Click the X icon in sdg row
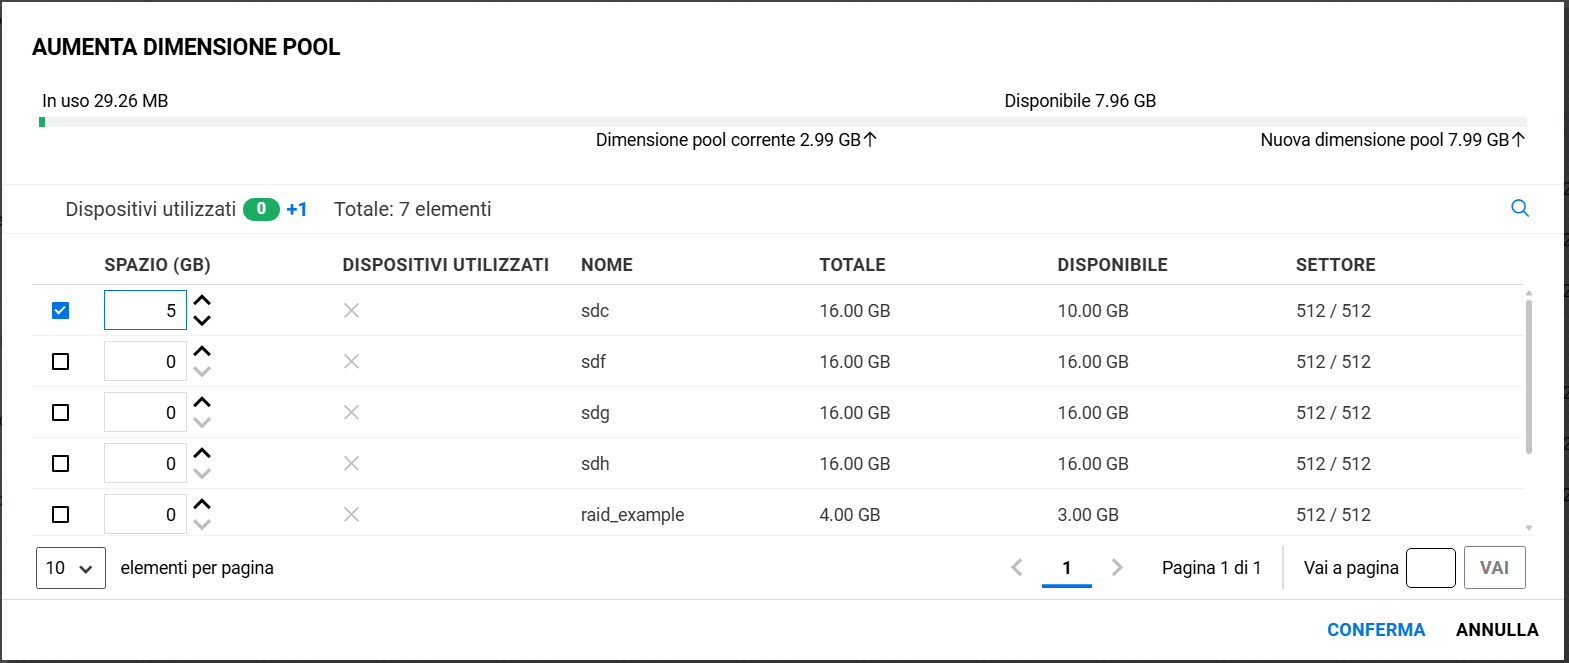 tap(351, 412)
